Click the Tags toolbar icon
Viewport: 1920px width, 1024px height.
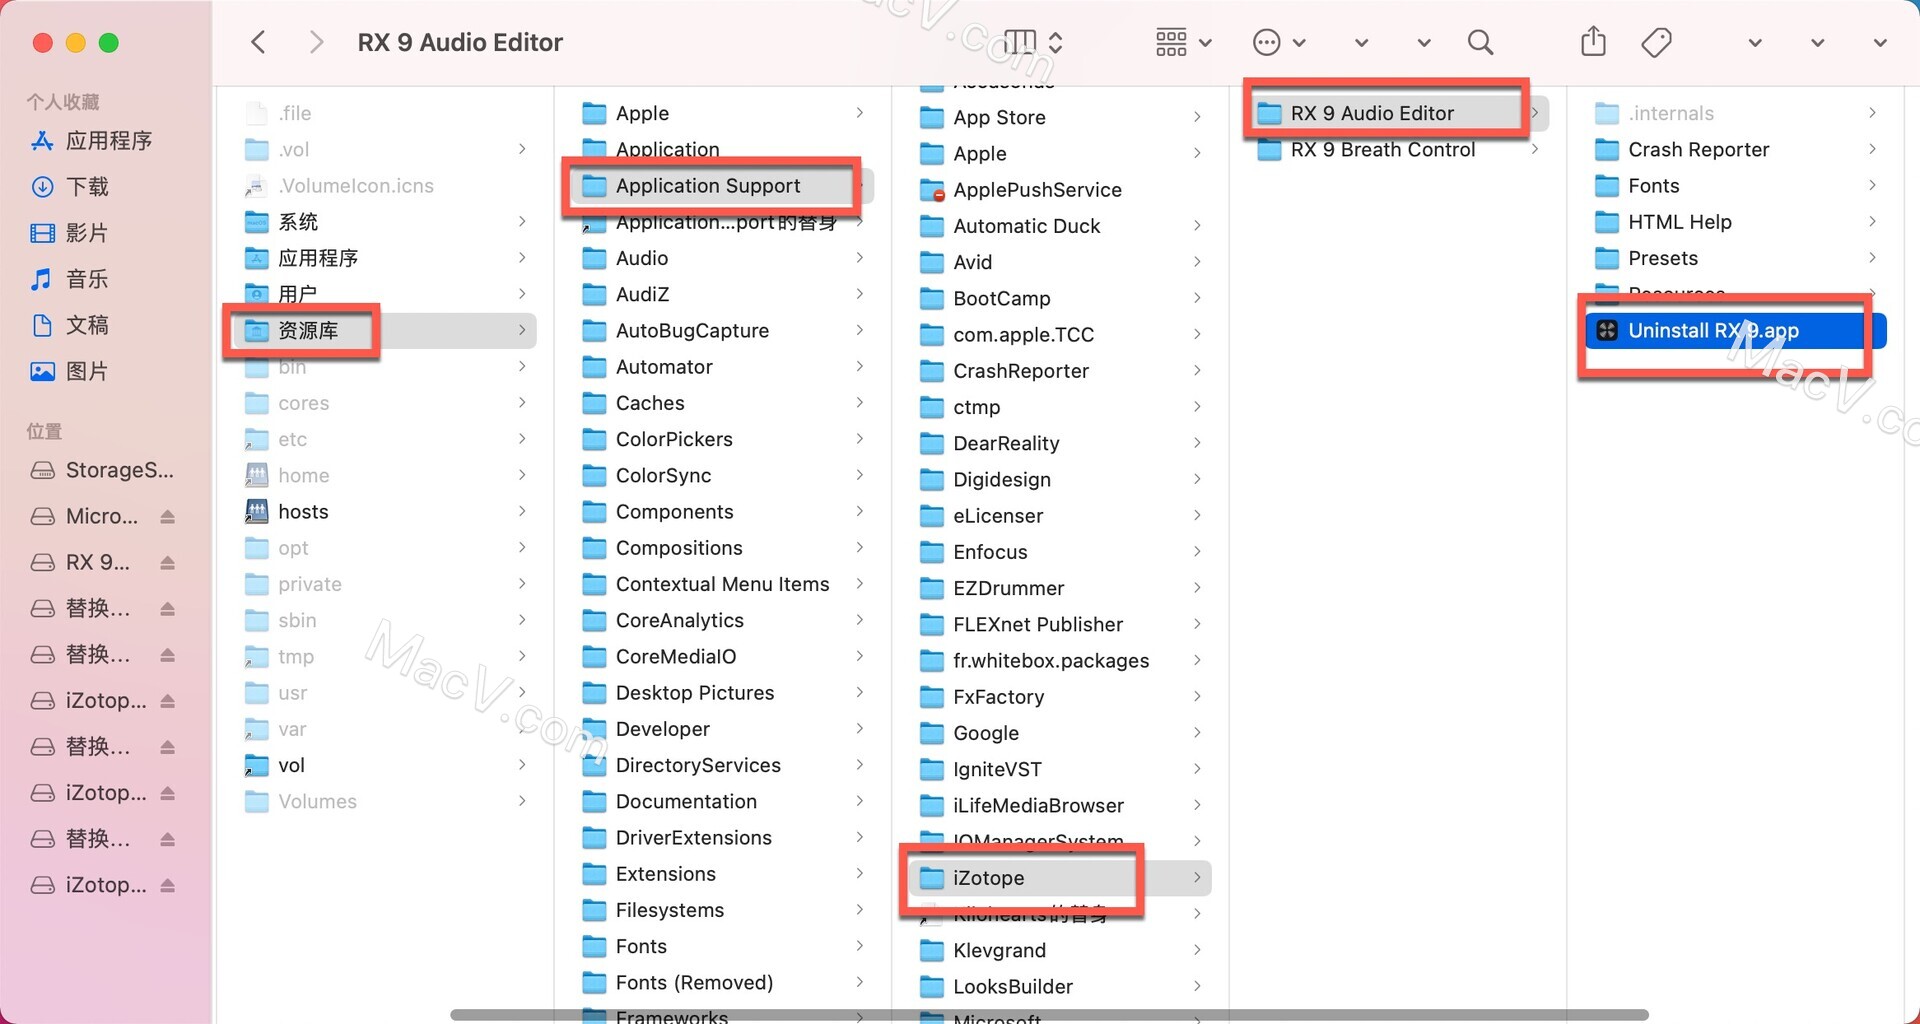click(1656, 42)
